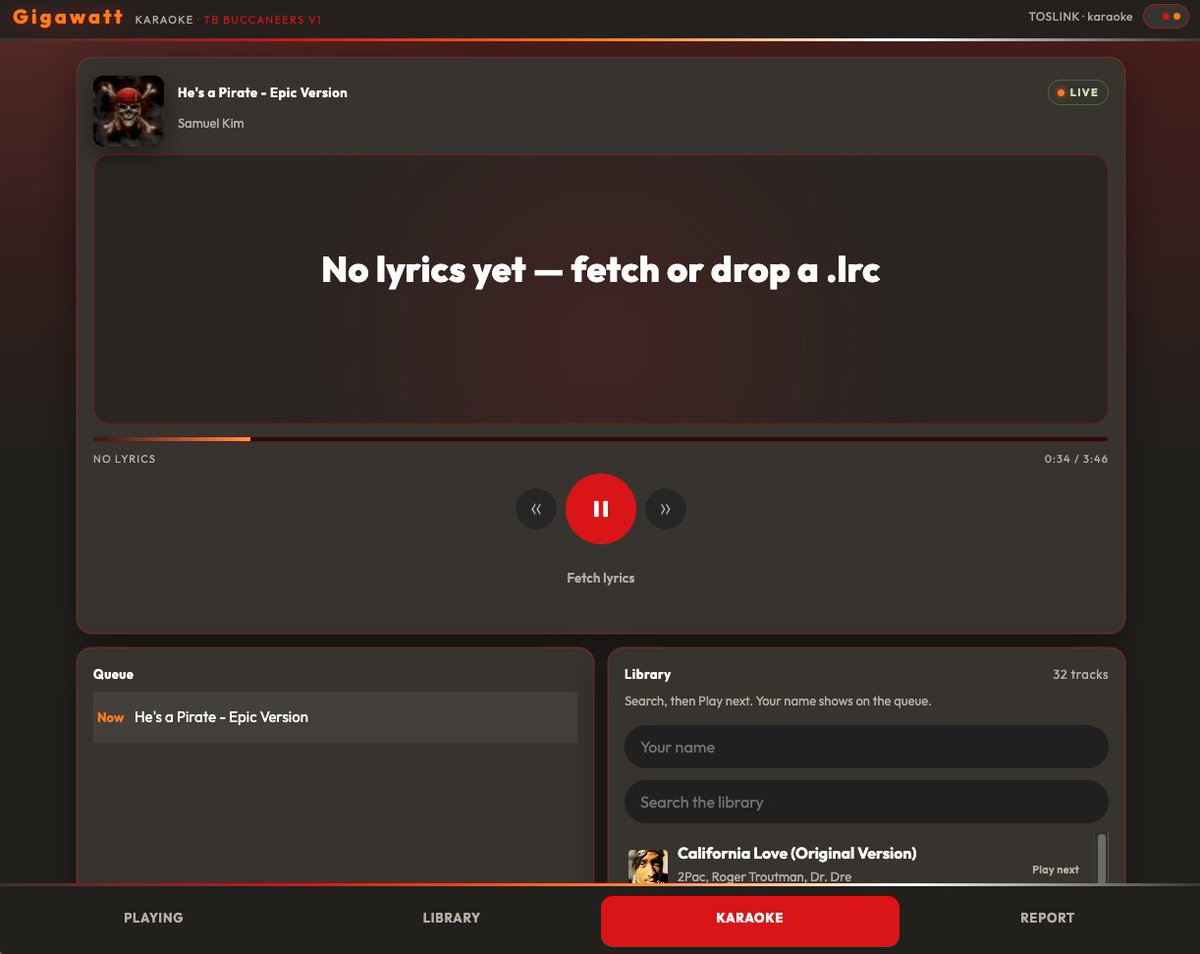1200x954 pixels.
Task: Click the Fetch lyrics link
Action: pyautogui.click(x=601, y=578)
